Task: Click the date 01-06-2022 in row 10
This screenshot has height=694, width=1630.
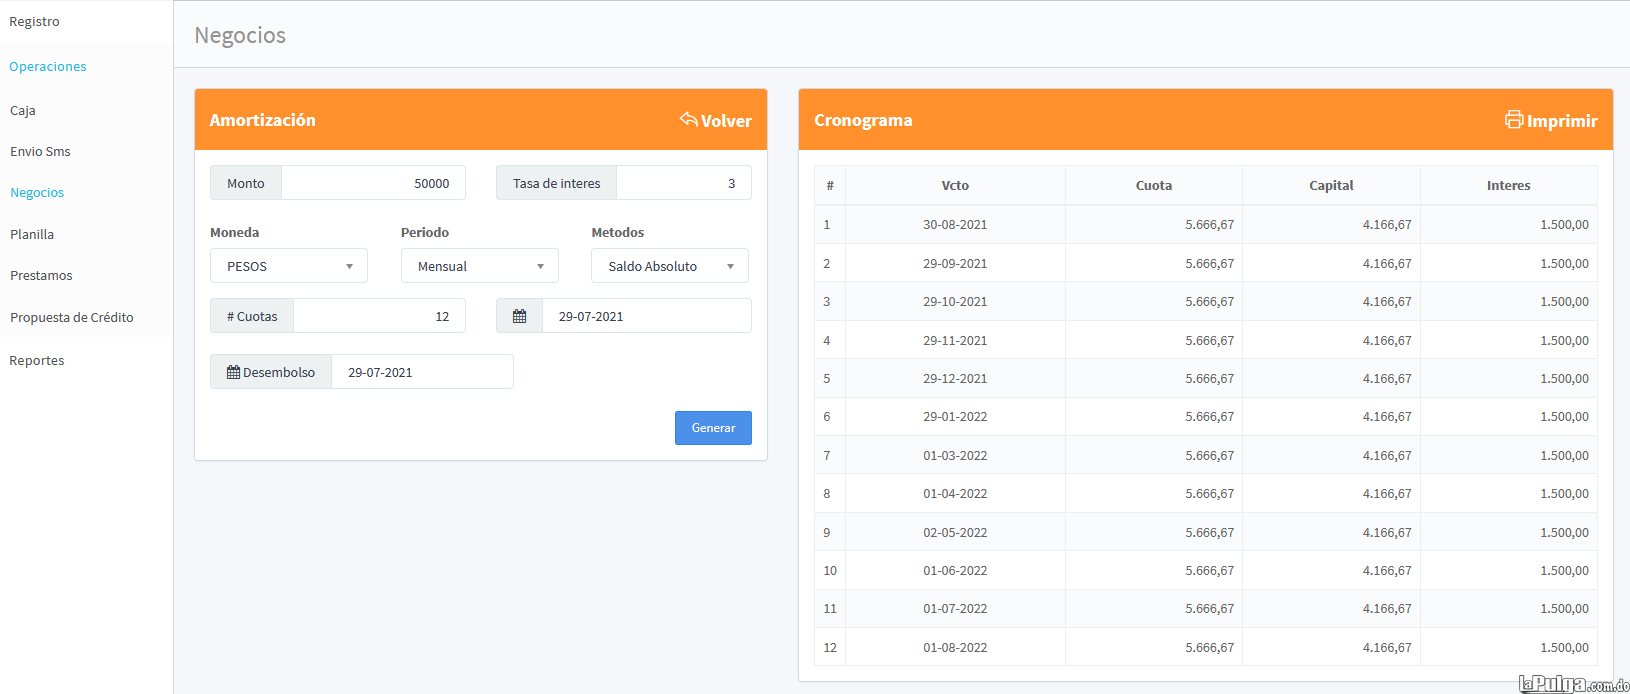Action: tap(955, 571)
